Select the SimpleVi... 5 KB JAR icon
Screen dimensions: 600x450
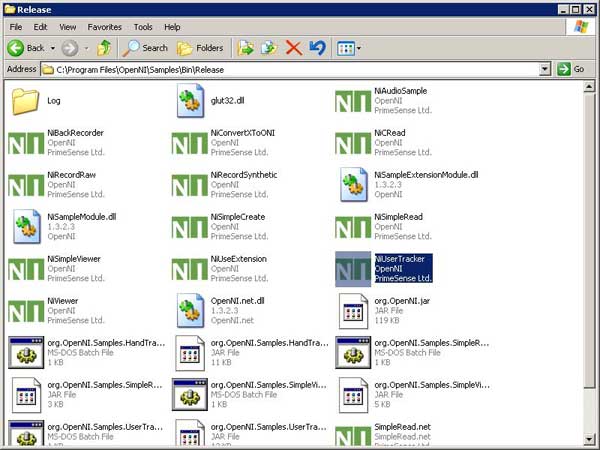pos(354,395)
